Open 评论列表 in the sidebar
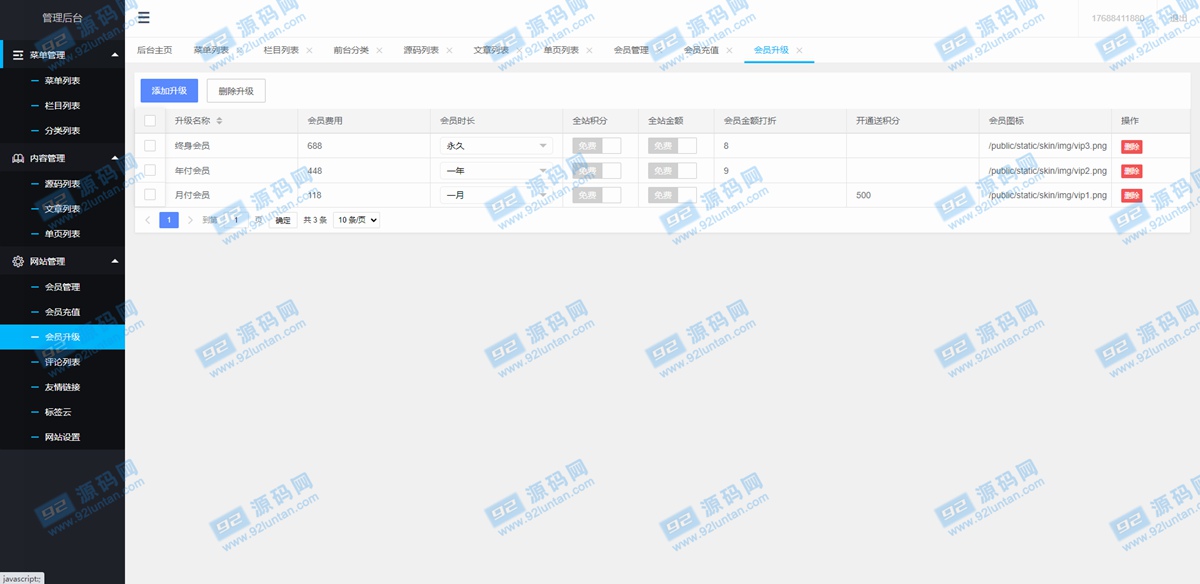 point(62,362)
